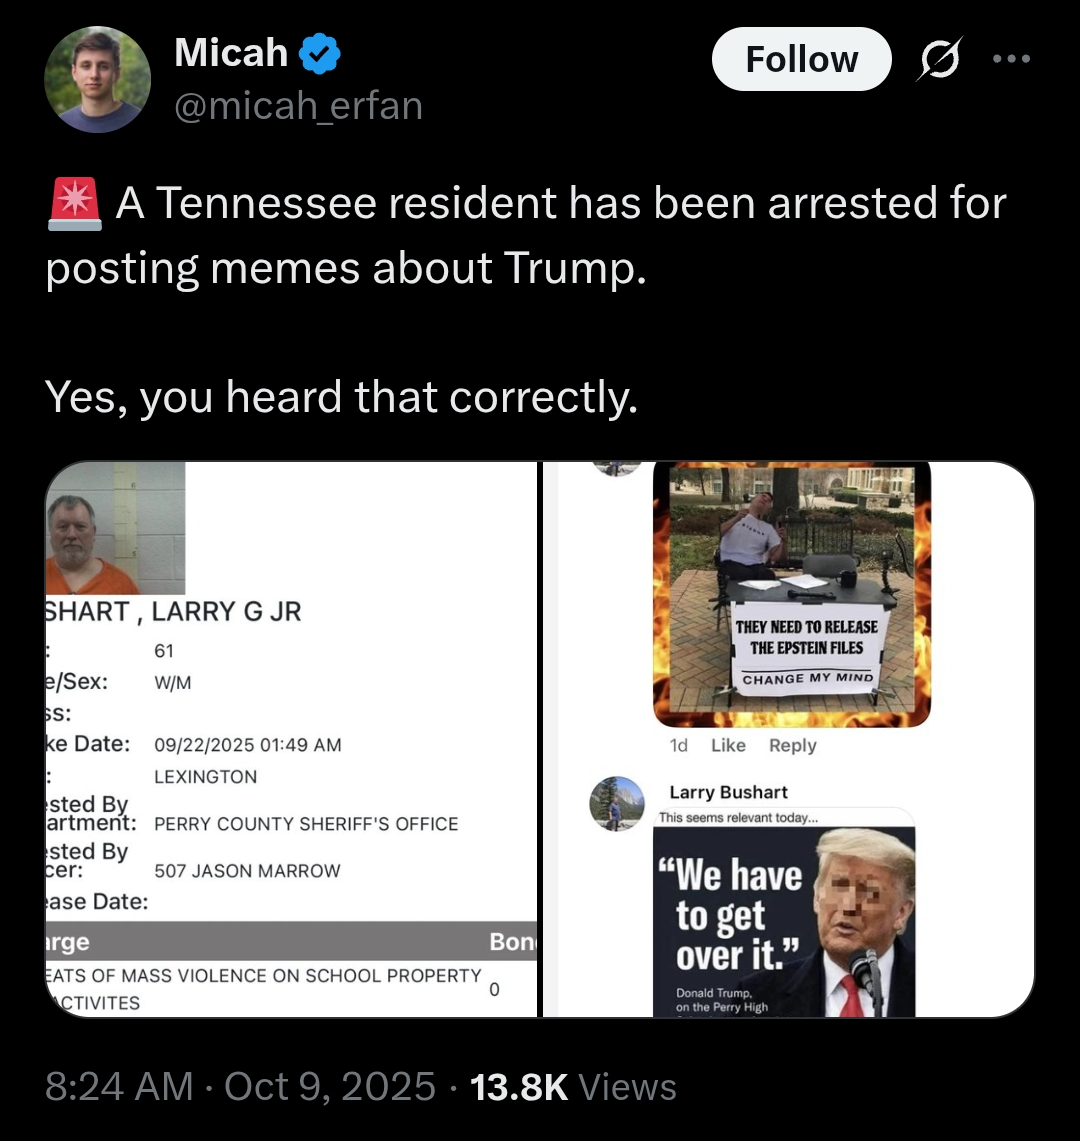
Task: Click the mugshot photo in booking record
Action: pyautogui.click(x=115, y=528)
